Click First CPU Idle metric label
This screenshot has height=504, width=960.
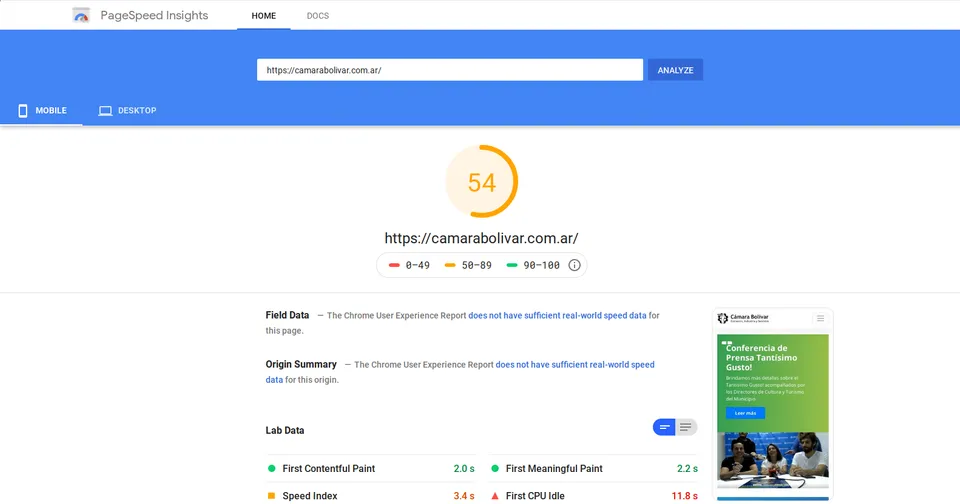[x=535, y=495]
